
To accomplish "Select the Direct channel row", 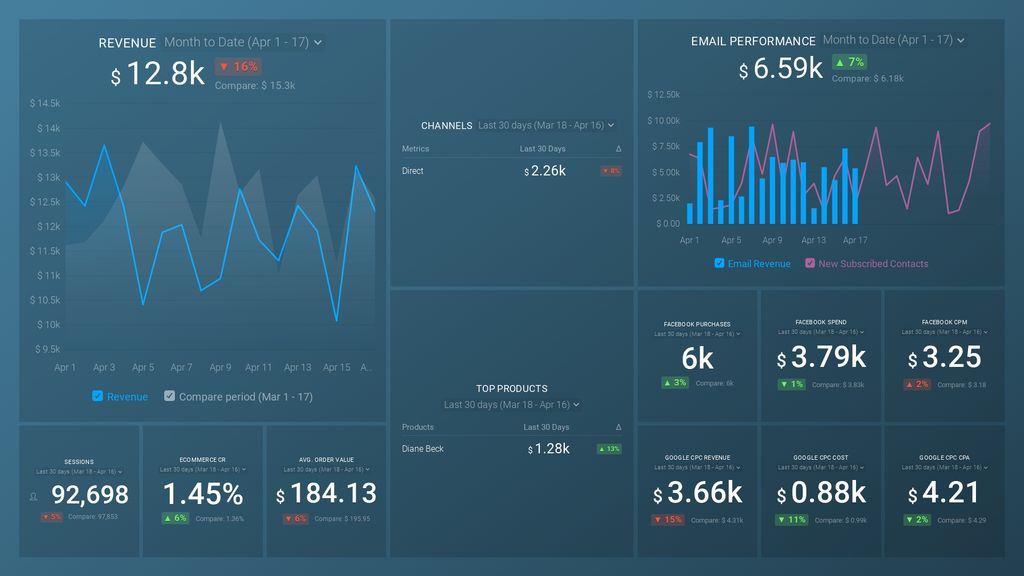I will click(x=511, y=171).
